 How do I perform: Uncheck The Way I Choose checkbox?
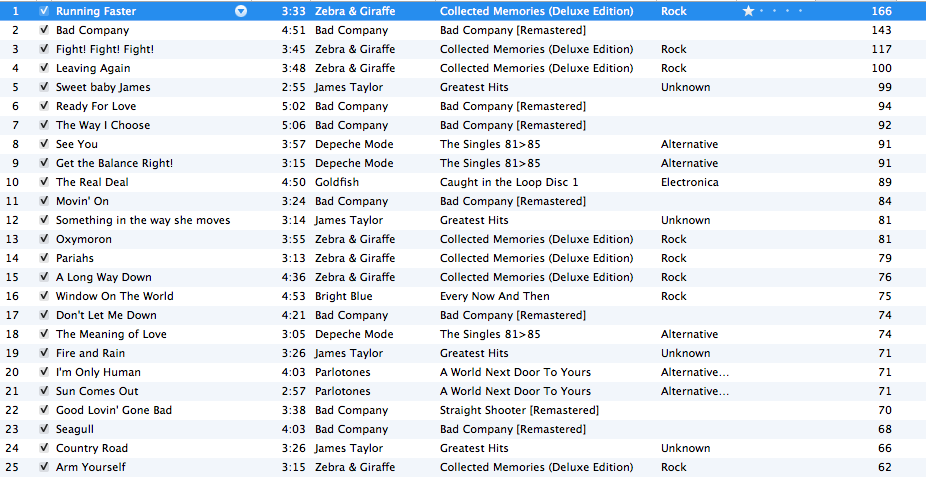point(44,125)
